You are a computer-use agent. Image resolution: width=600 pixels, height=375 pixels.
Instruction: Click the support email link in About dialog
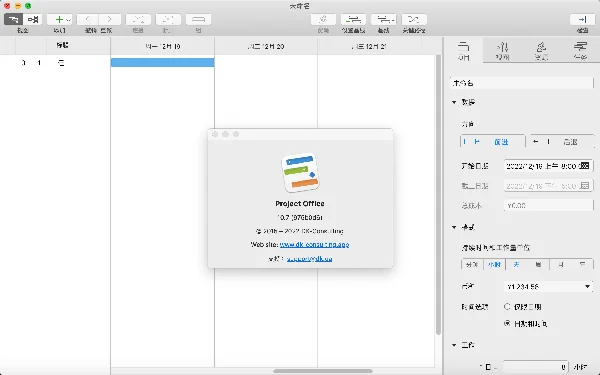309,259
